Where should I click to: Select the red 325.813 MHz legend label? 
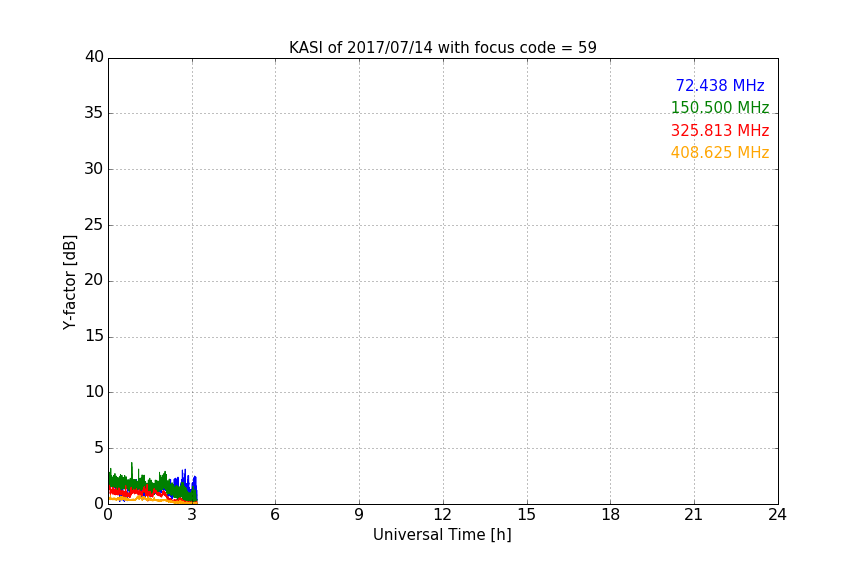click(720, 131)
